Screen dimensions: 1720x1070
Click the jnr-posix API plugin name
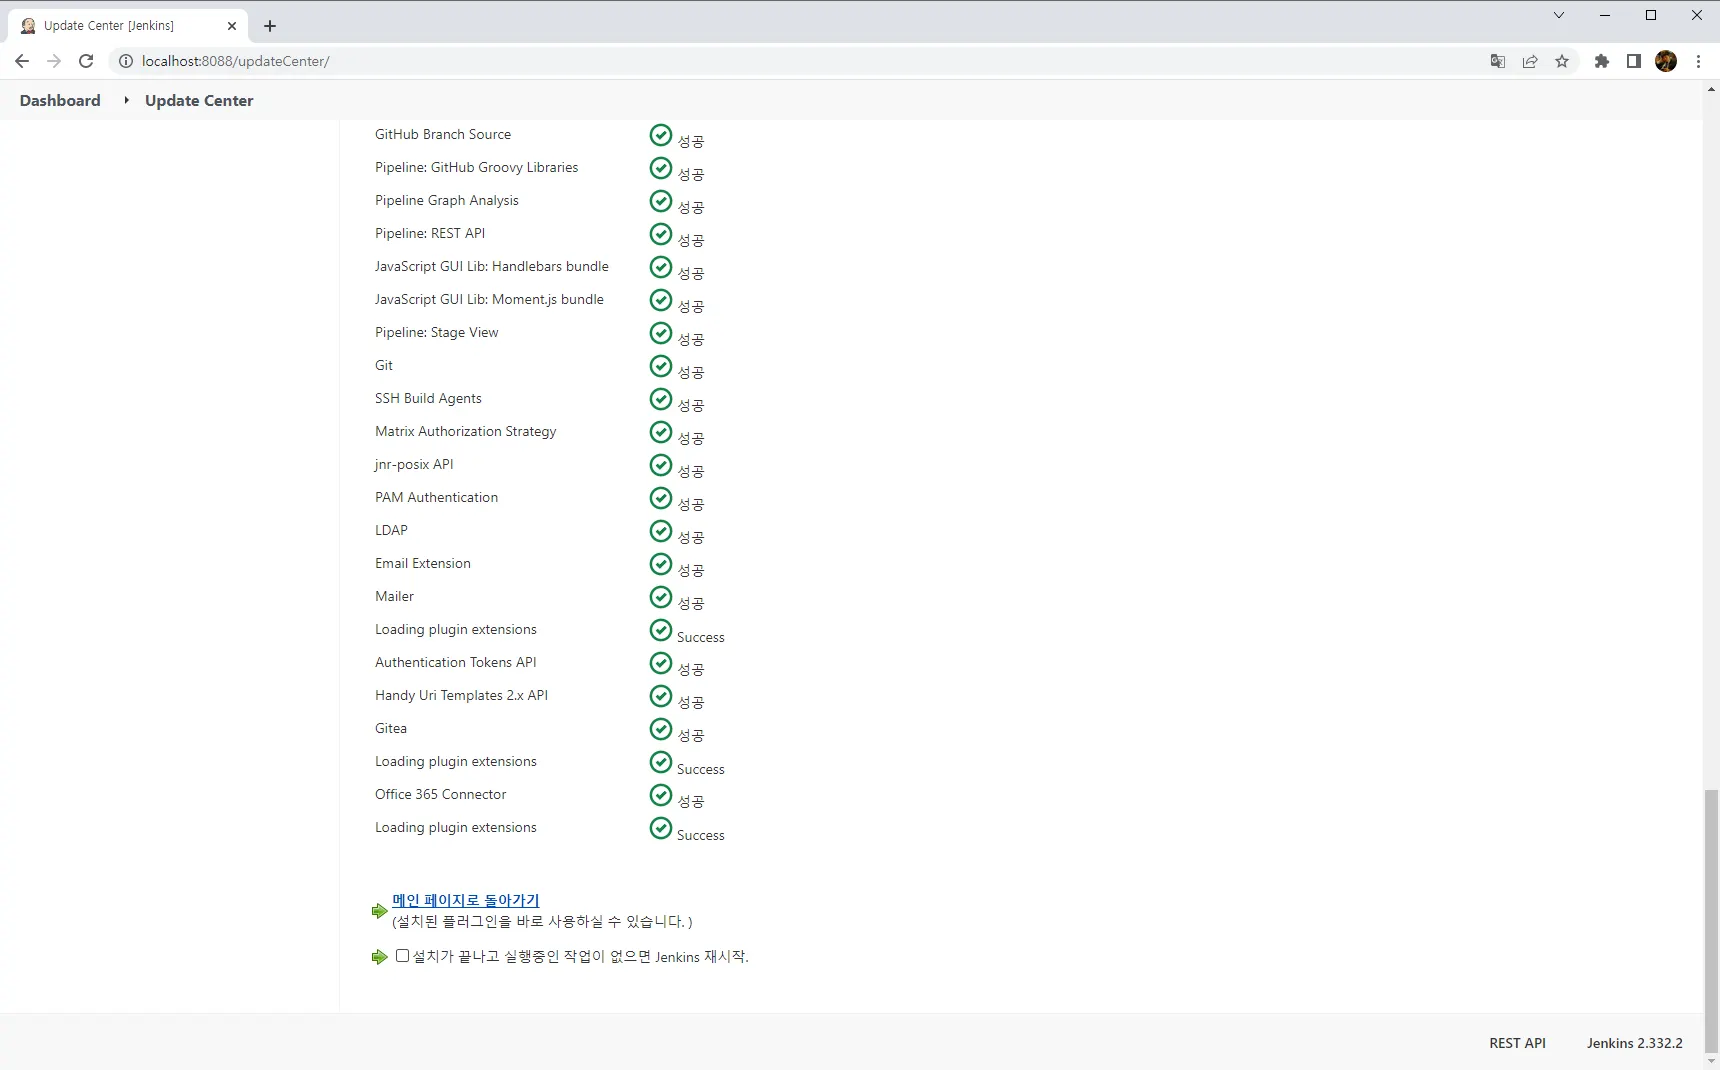[414, 464]
